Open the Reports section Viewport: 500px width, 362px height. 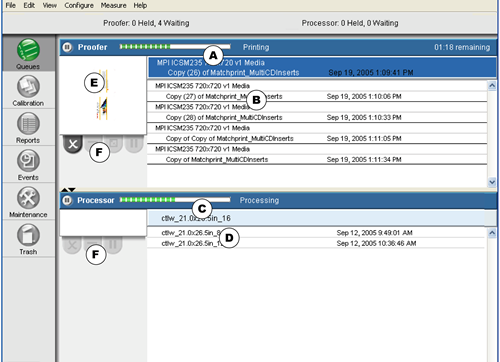(x=28, y=124)
